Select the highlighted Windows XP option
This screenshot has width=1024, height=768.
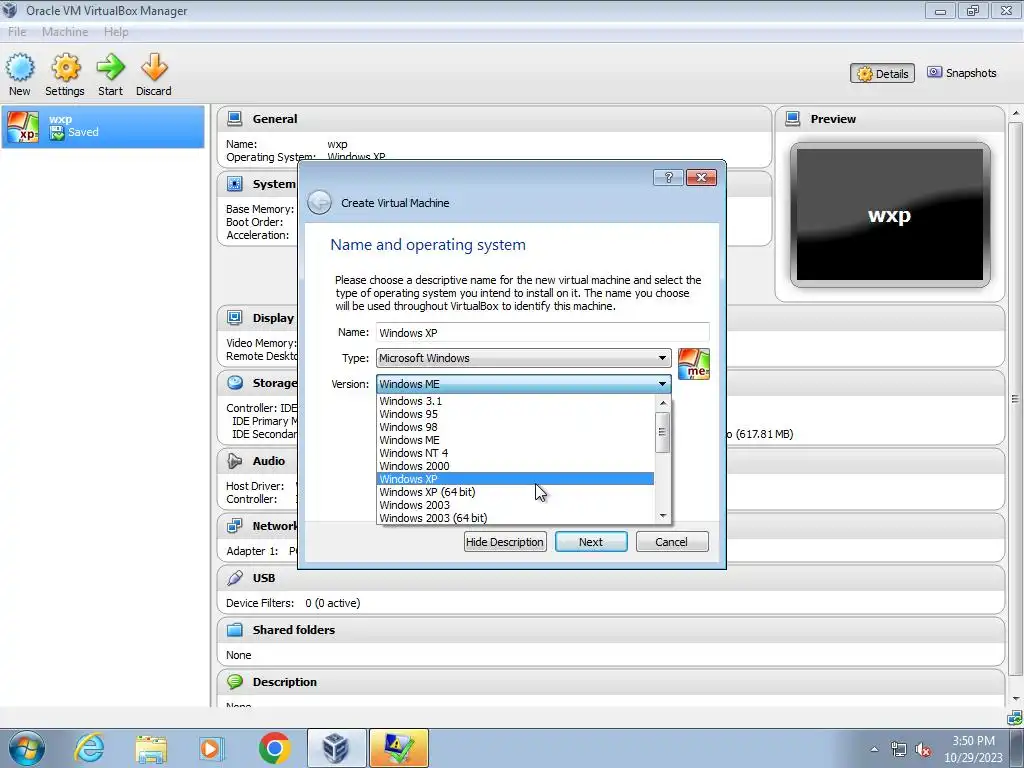(x=516, y=479)
